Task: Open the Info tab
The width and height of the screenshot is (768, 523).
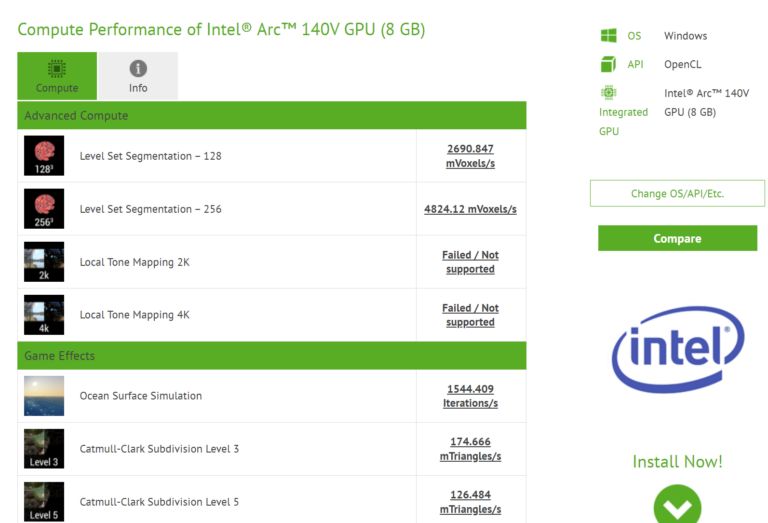Action: click(138, 76)
